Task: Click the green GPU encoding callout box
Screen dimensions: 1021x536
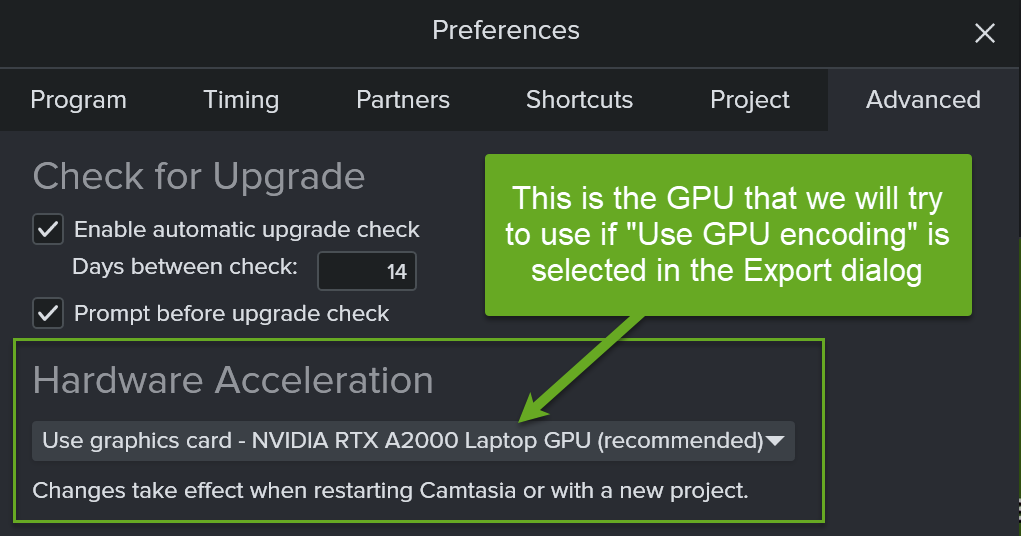Action: pos(727,234)
